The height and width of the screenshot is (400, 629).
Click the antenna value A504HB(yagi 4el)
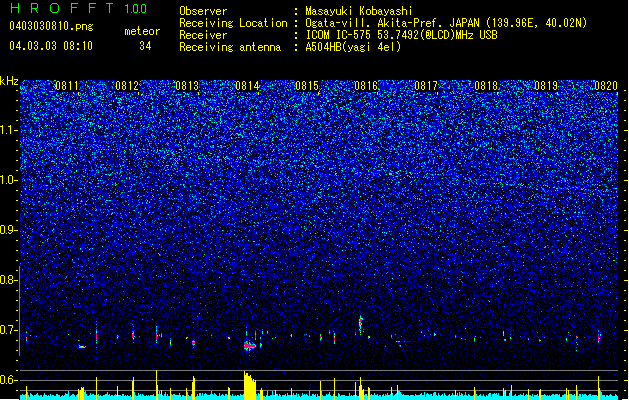[x=353, y=47]
